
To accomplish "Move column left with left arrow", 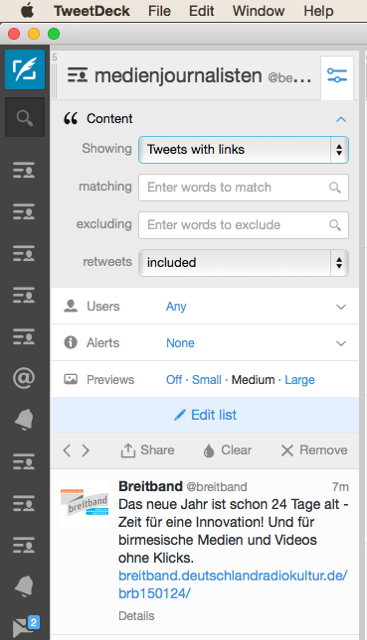I will coord(67,450).
